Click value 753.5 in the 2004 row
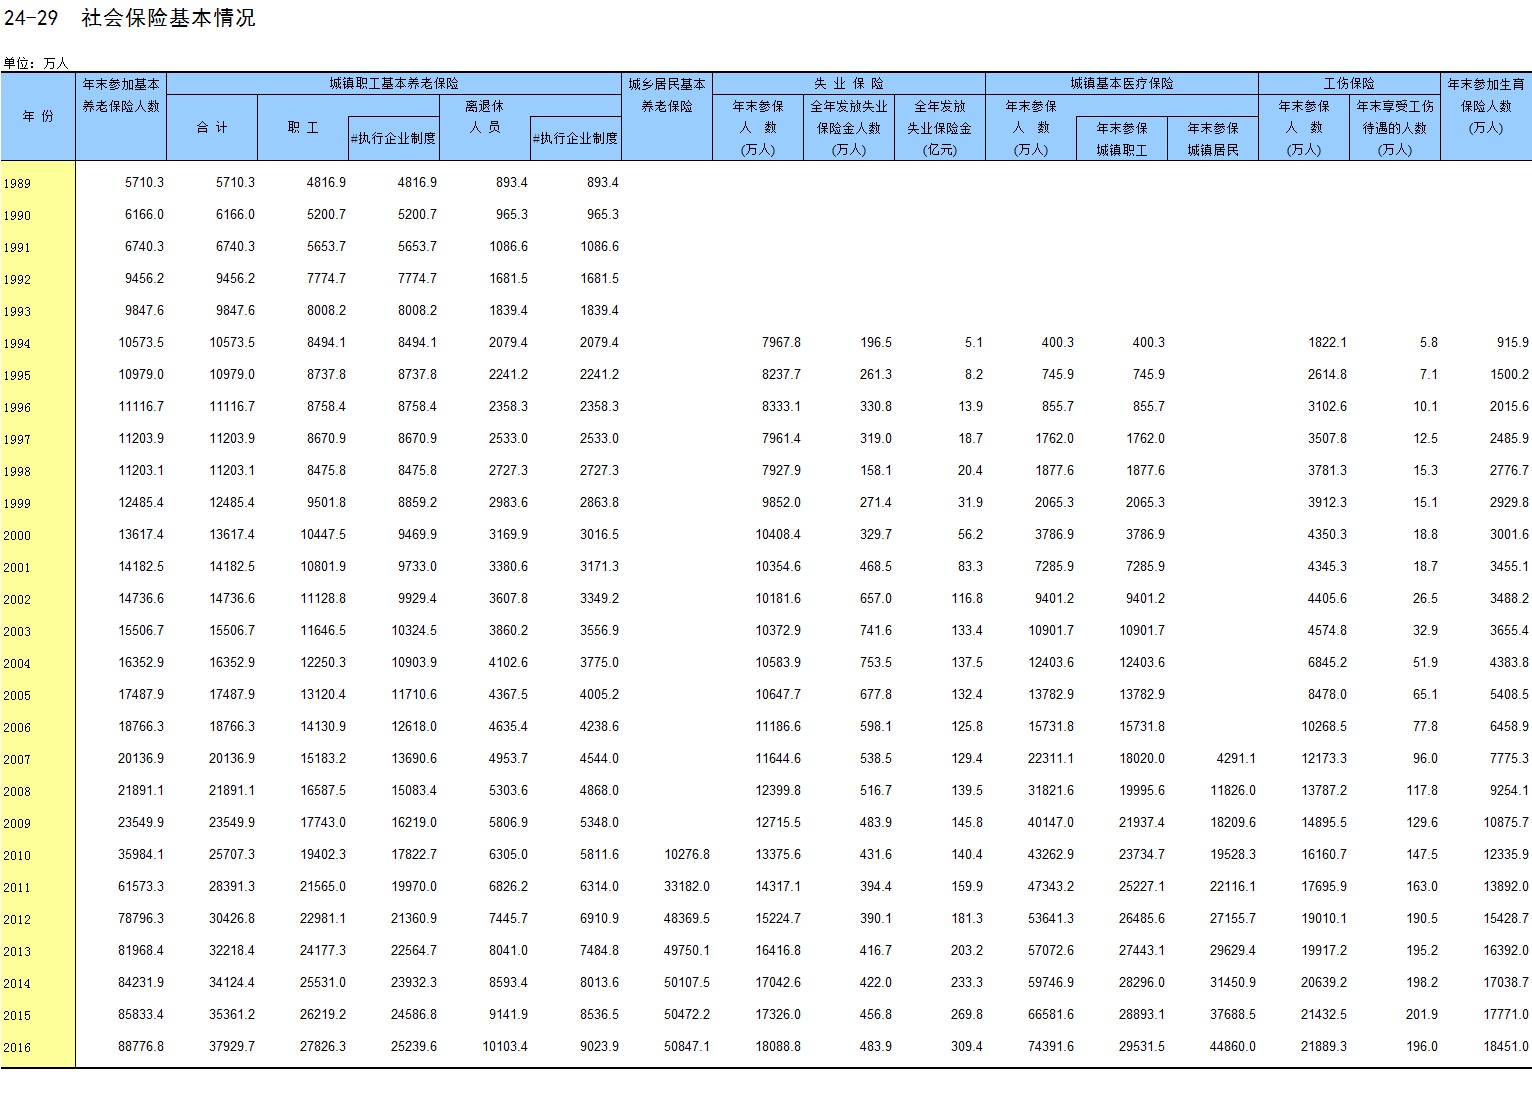The height and width of the screenshot is (1101, 1532). [876, 663]
